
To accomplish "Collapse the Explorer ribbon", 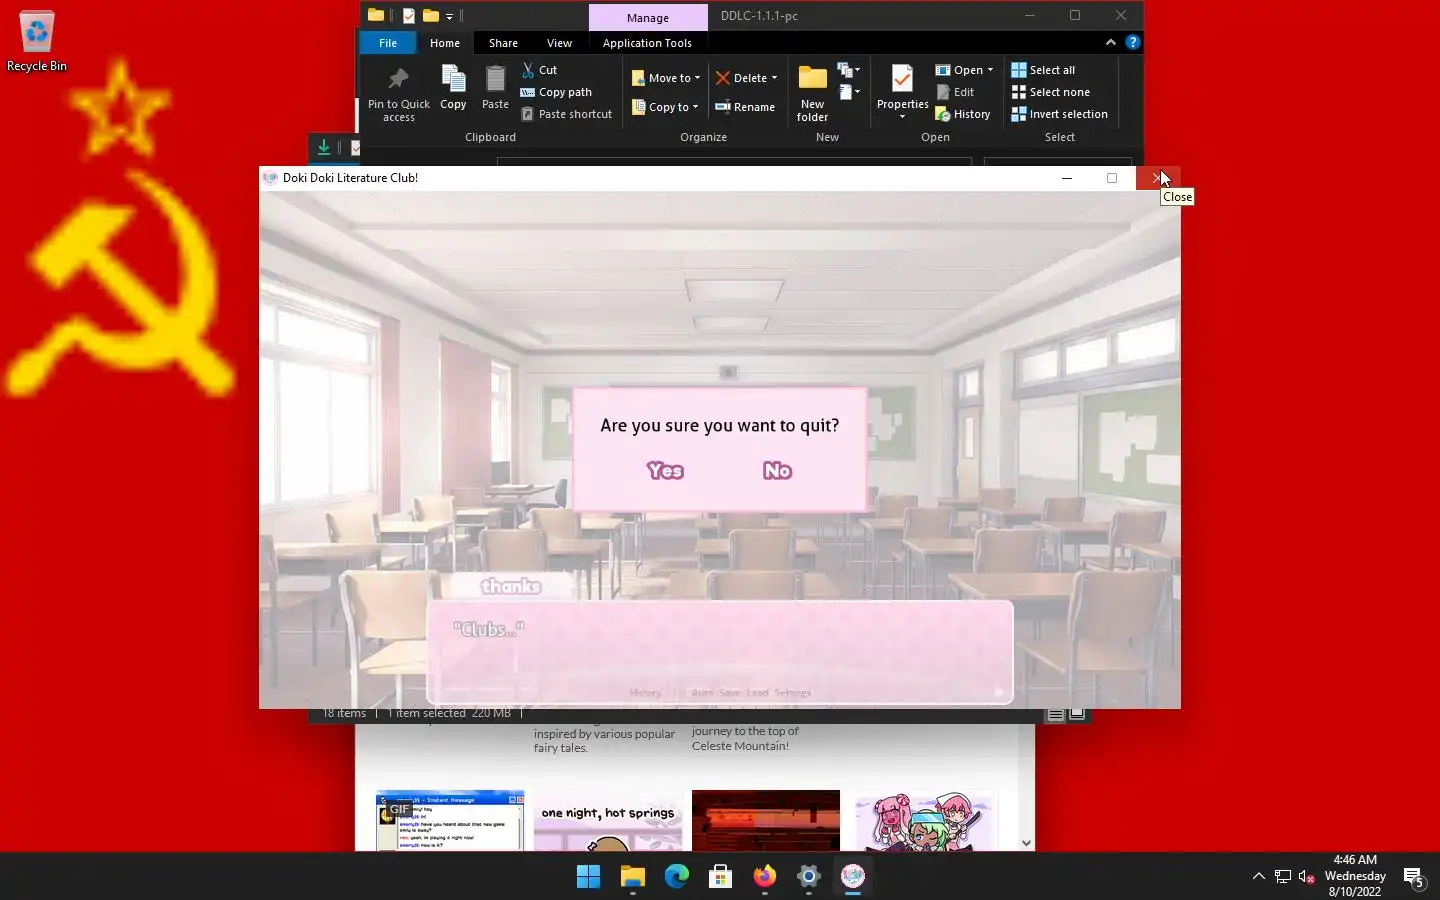I will pyautogui.click(x=1110, y=42).
